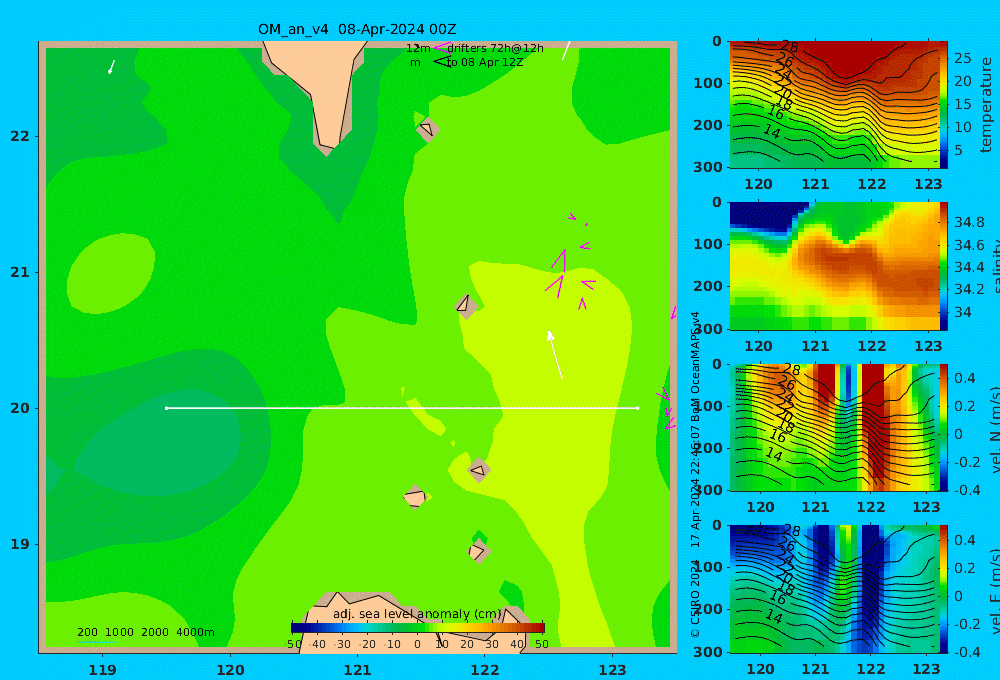Click the long white current arrow near 122.5°E
1000x680 pixels.
click(555, 355)
